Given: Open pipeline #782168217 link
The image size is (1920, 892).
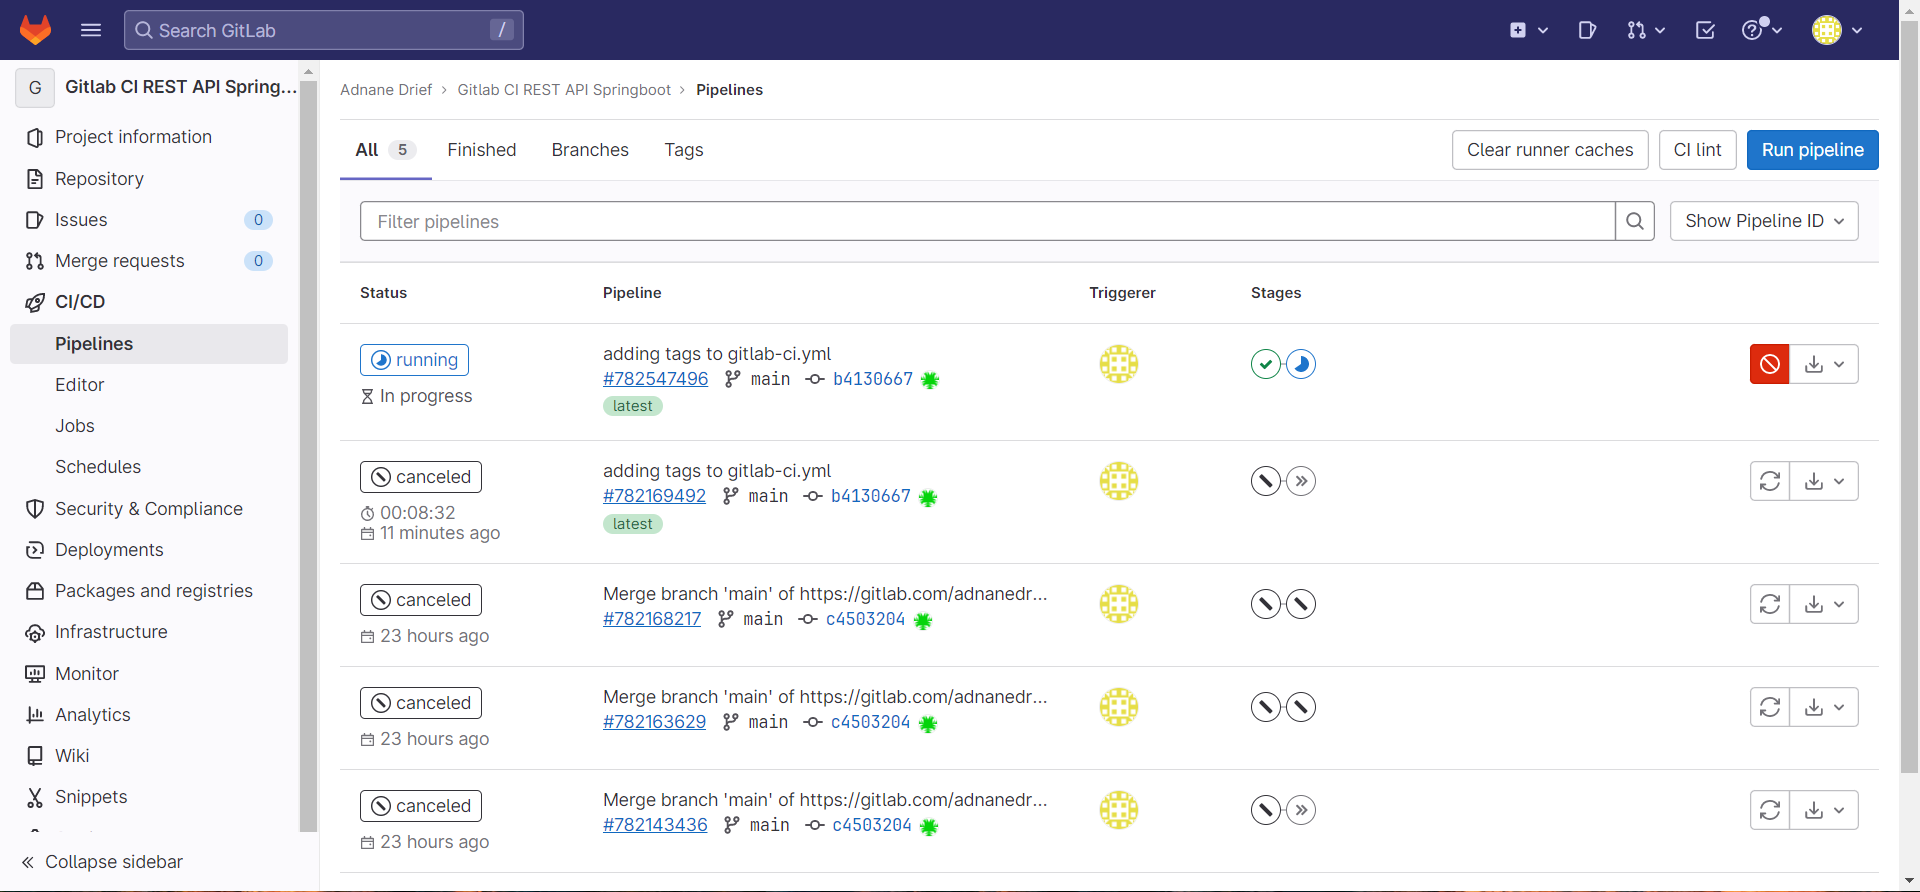Looking at the screenshot, I should click(x=652, y=619).
